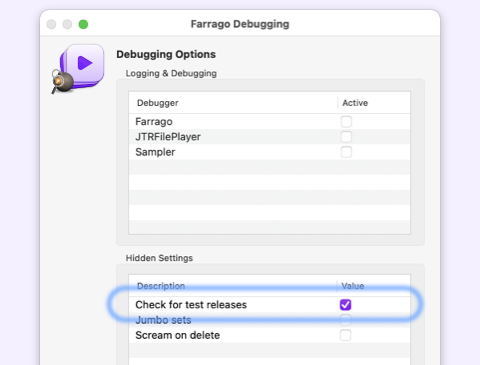Select the Scream on delete row

click(269, 335)
